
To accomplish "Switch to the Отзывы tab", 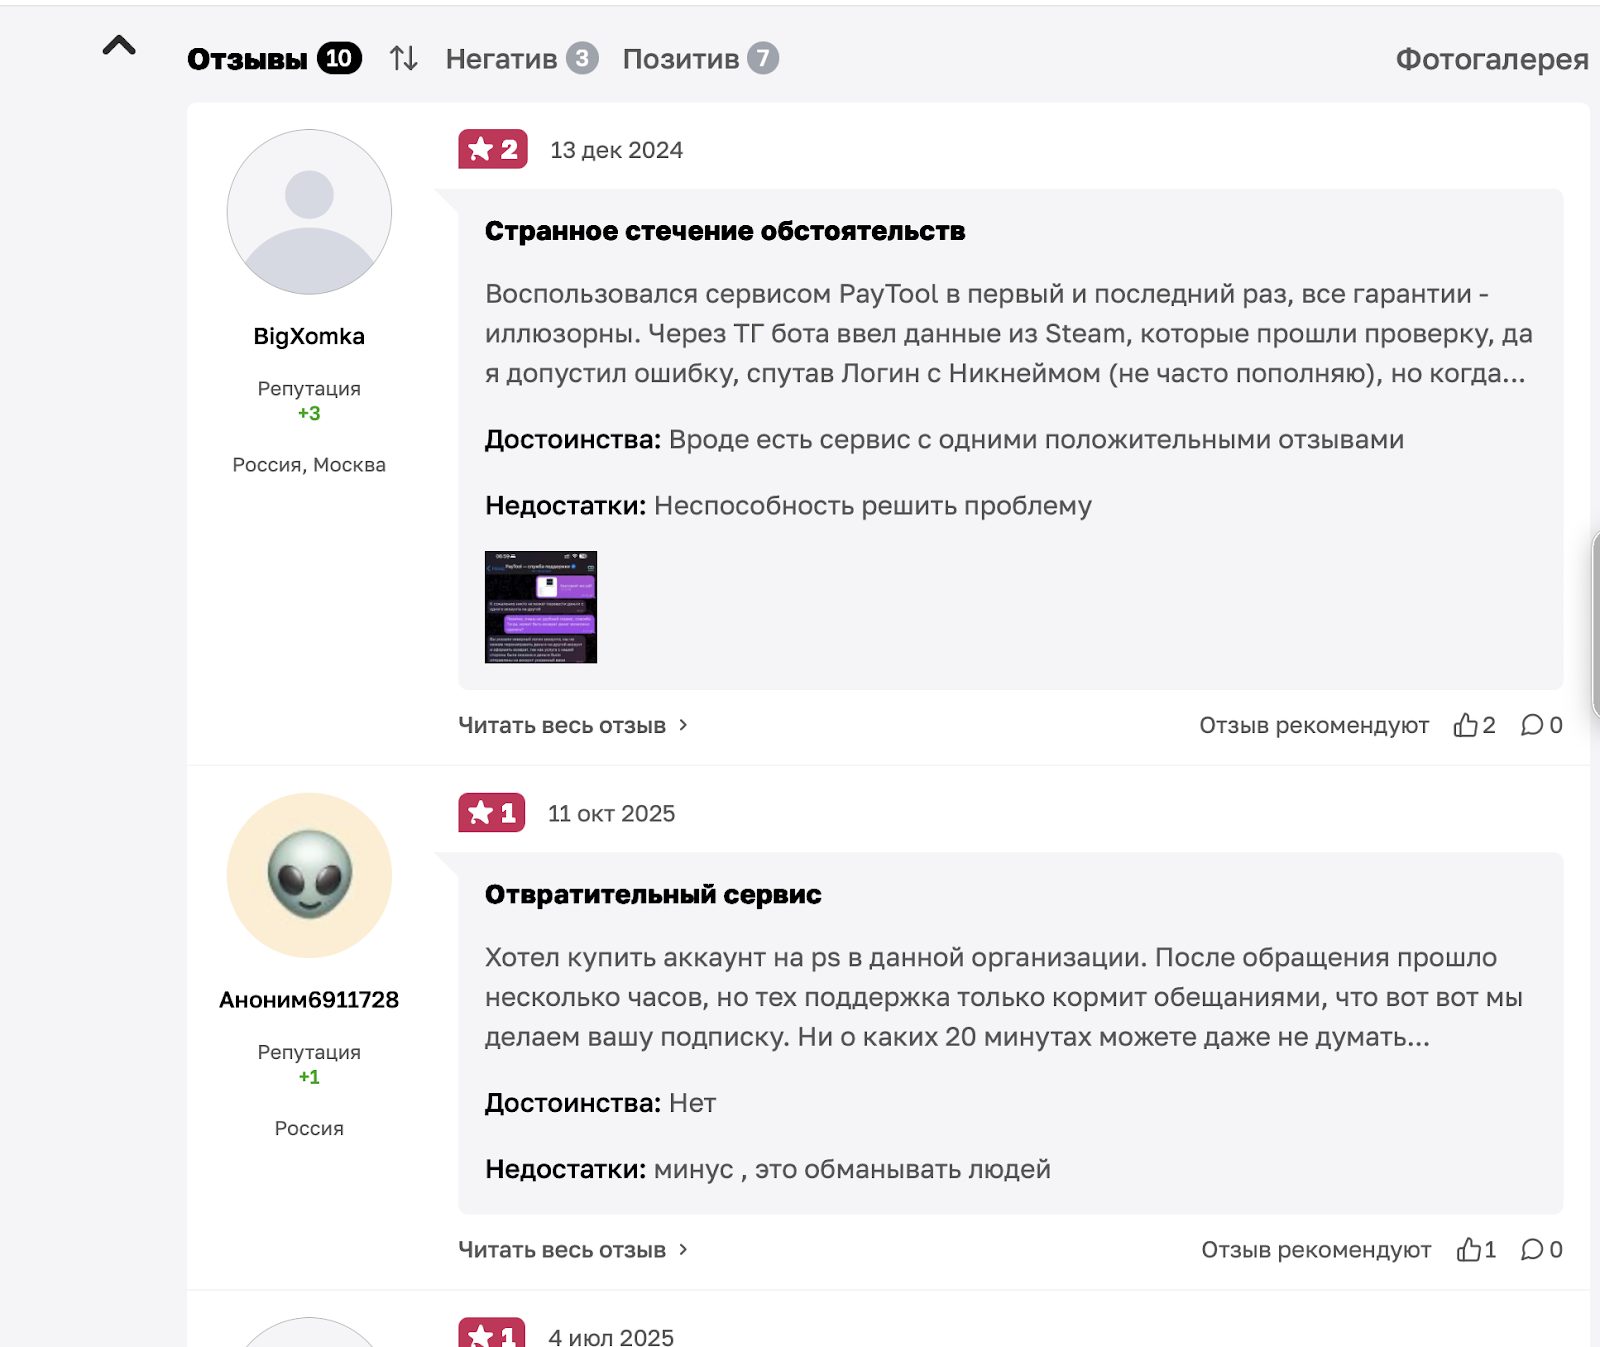I will [248, 59].
